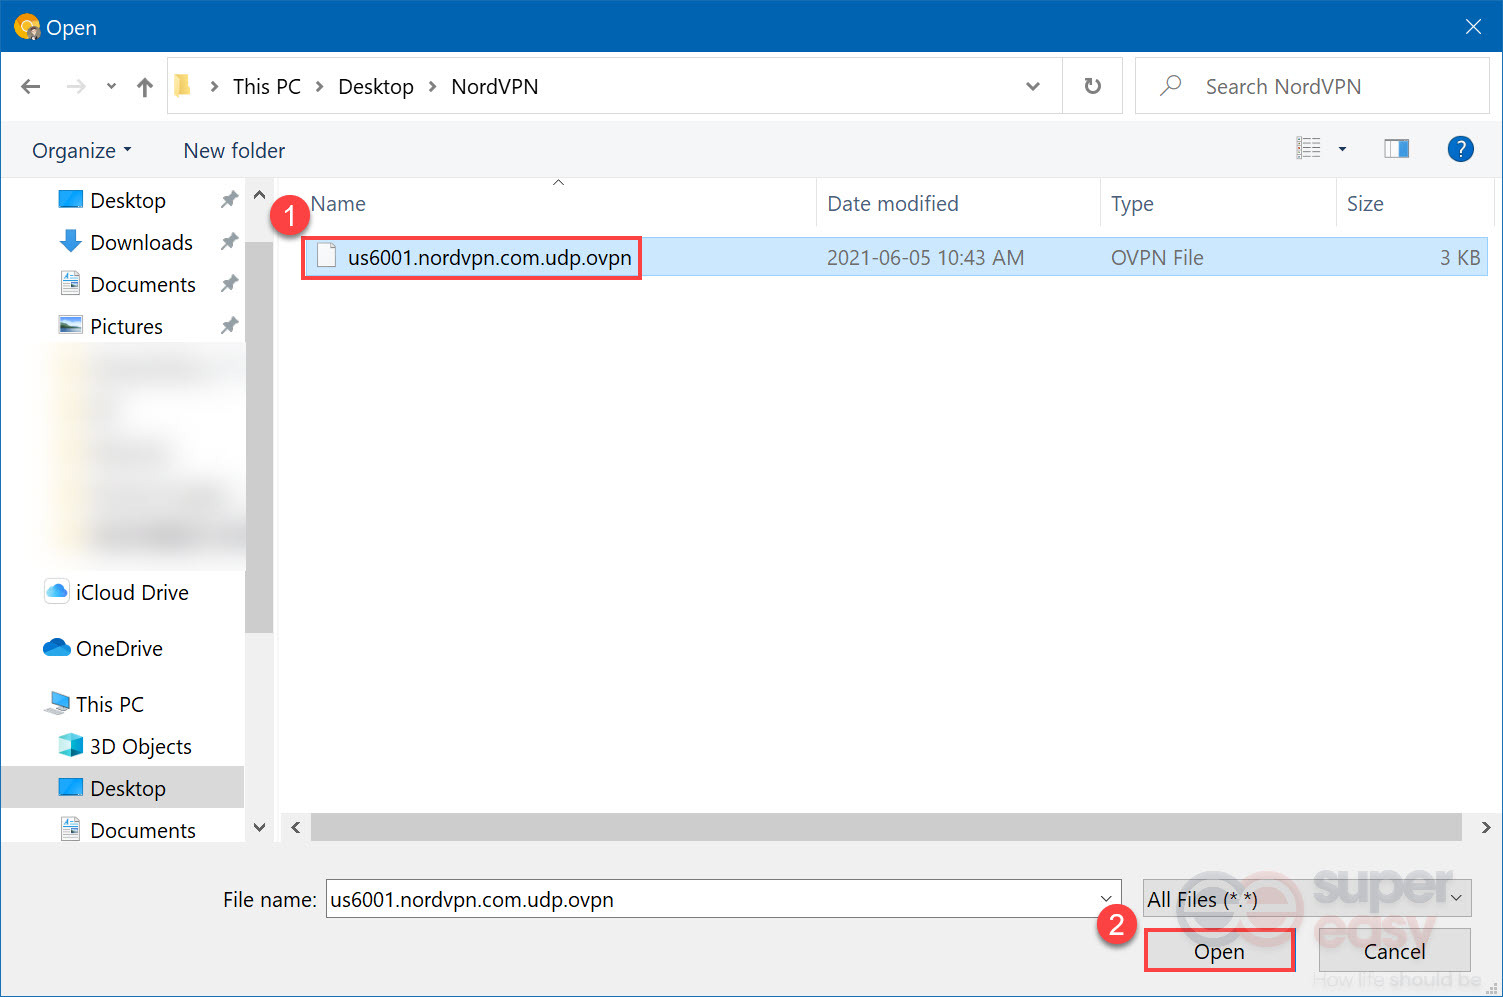
Task: Open previous locations address dropdown
Action: [1033, 87]
